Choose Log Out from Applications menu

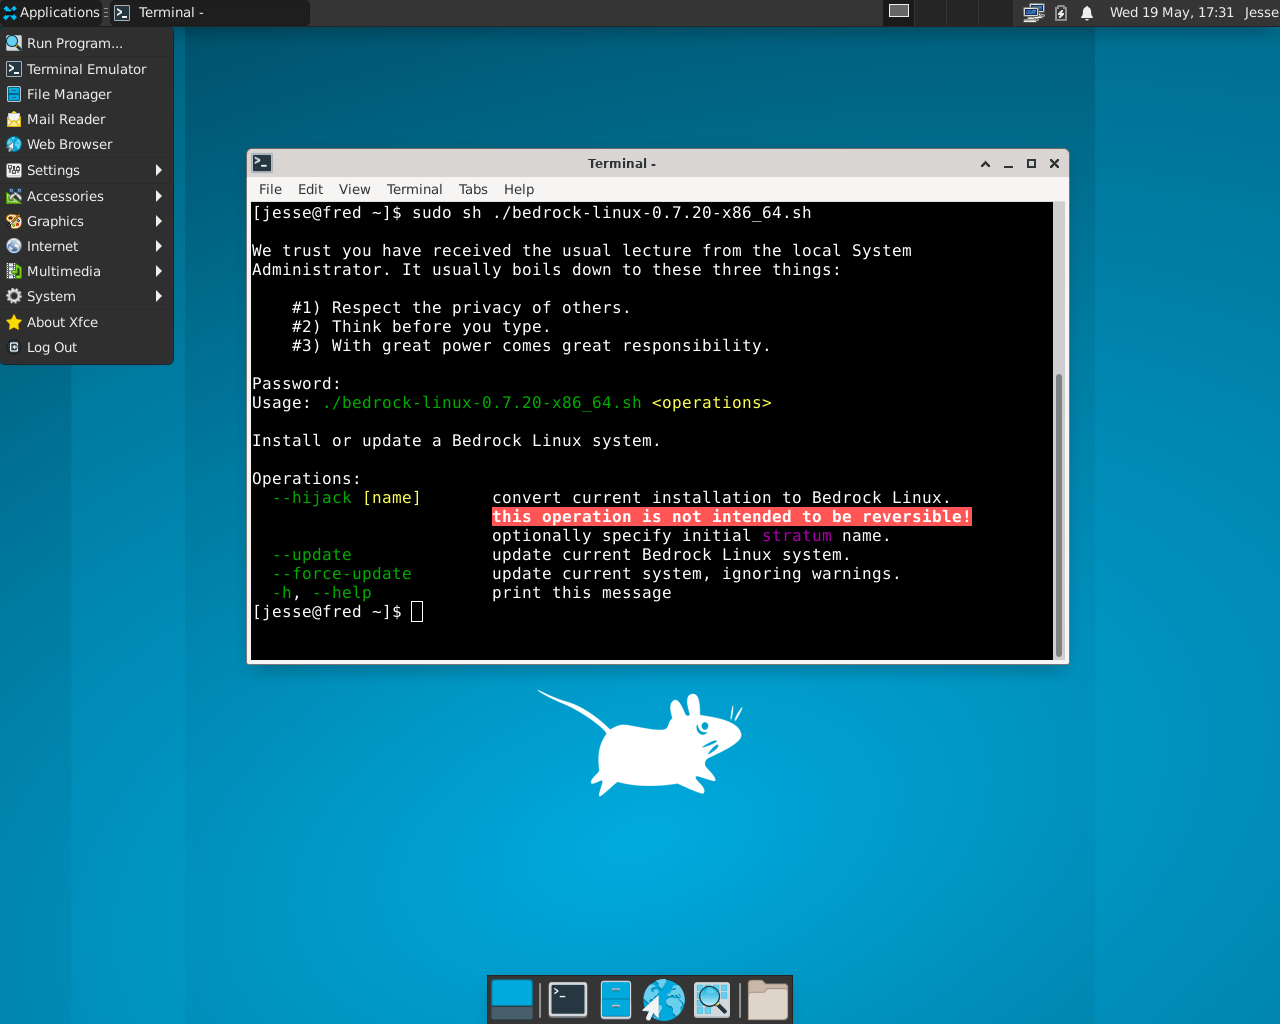[x=87, y=347]
